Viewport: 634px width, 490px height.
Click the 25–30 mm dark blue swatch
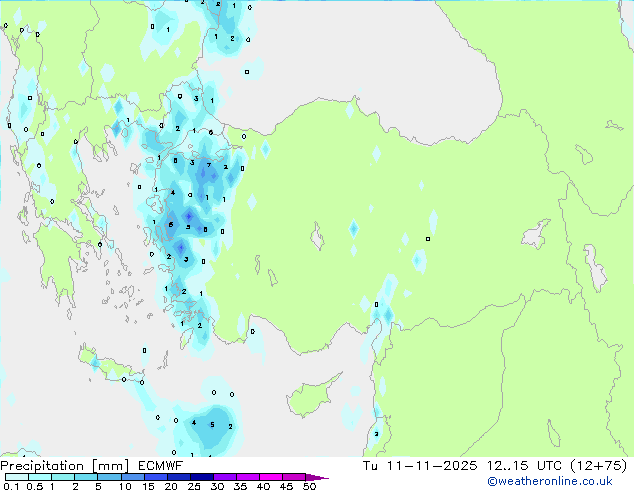202,477
